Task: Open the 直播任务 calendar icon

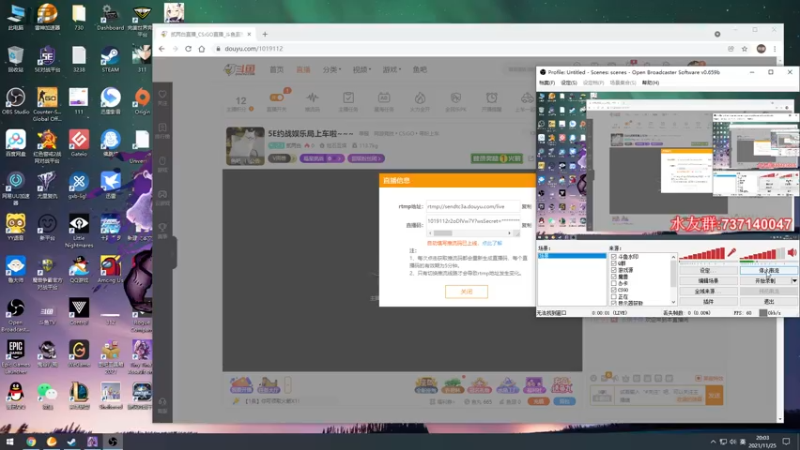Action: tap(384, 97)
